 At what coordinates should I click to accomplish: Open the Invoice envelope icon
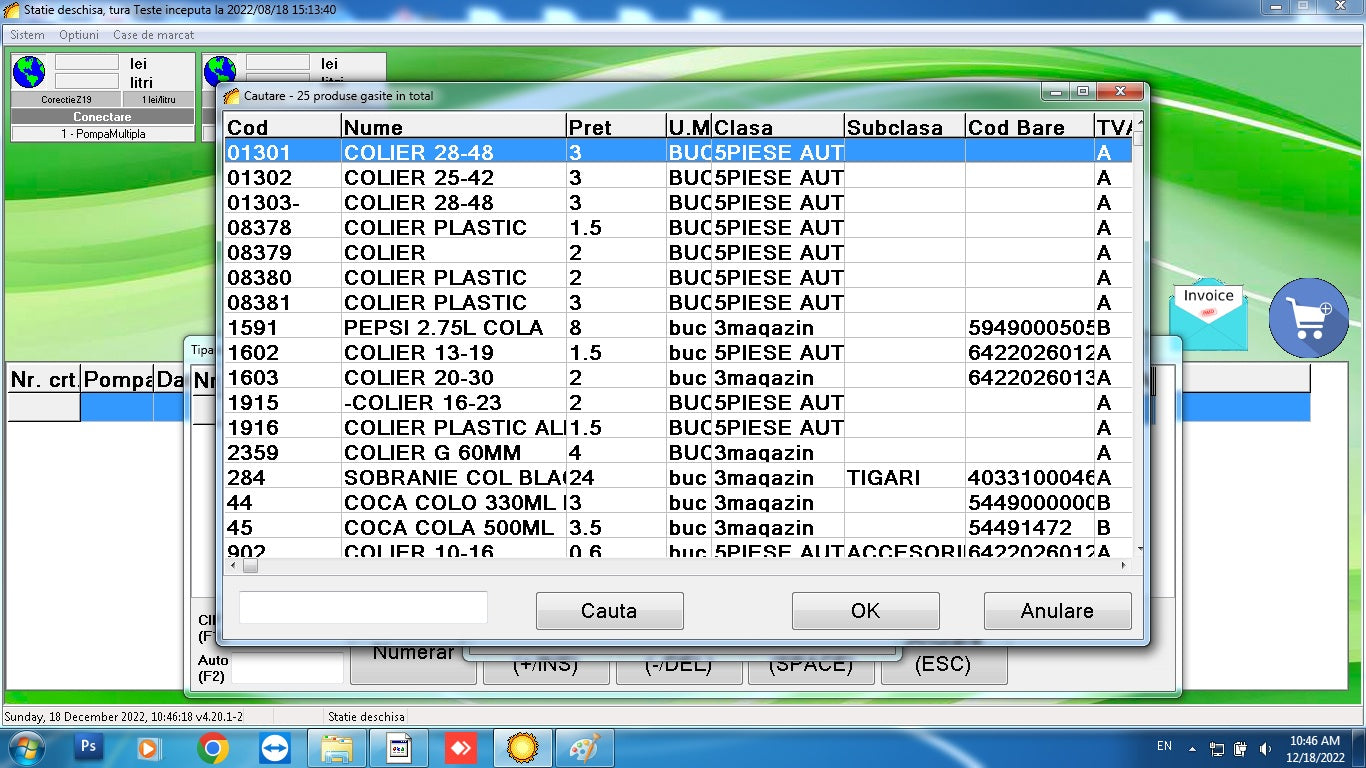tap(1208, 314)
